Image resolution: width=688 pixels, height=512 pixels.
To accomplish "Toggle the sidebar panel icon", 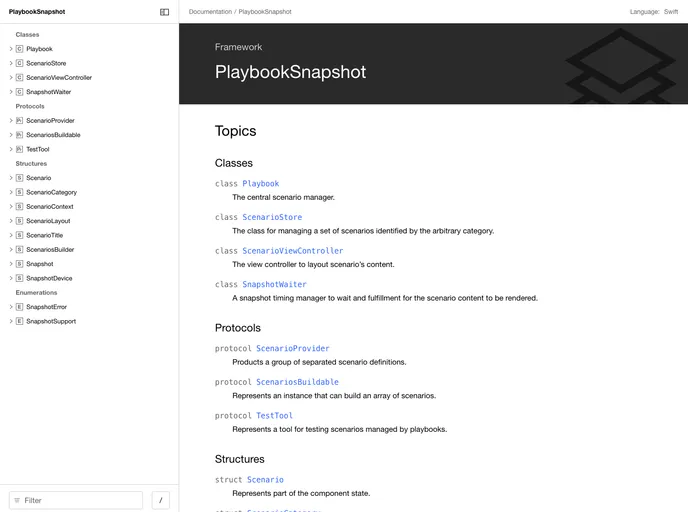I will (x=164, y=12).
